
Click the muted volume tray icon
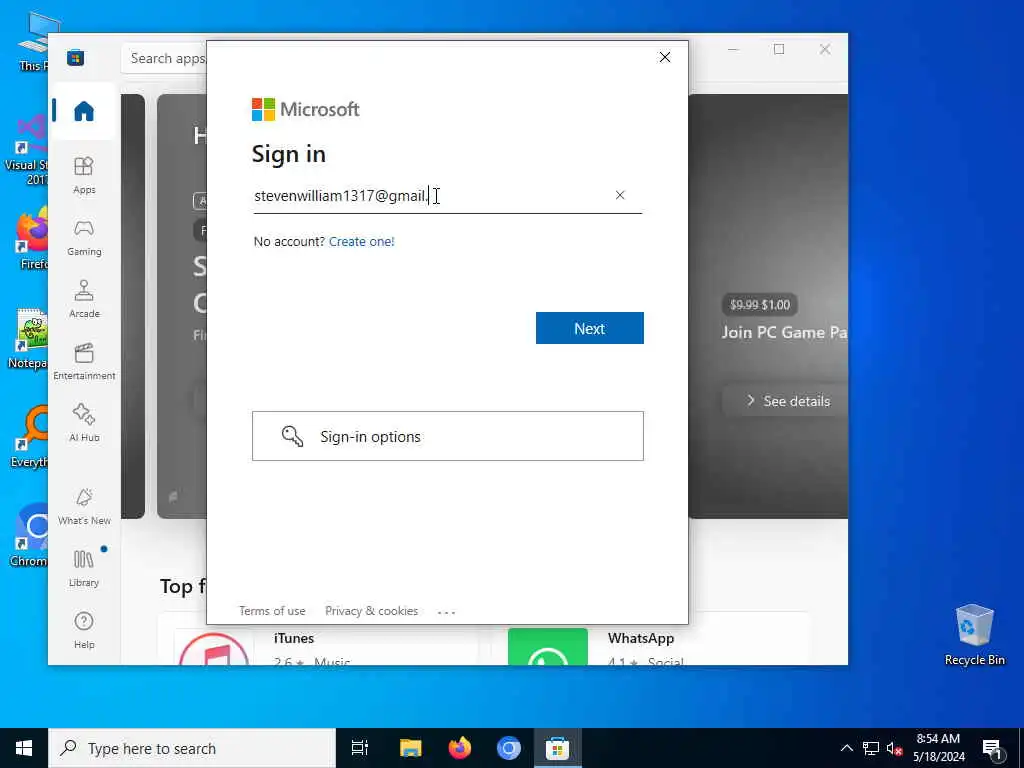(x=894, y=748)
